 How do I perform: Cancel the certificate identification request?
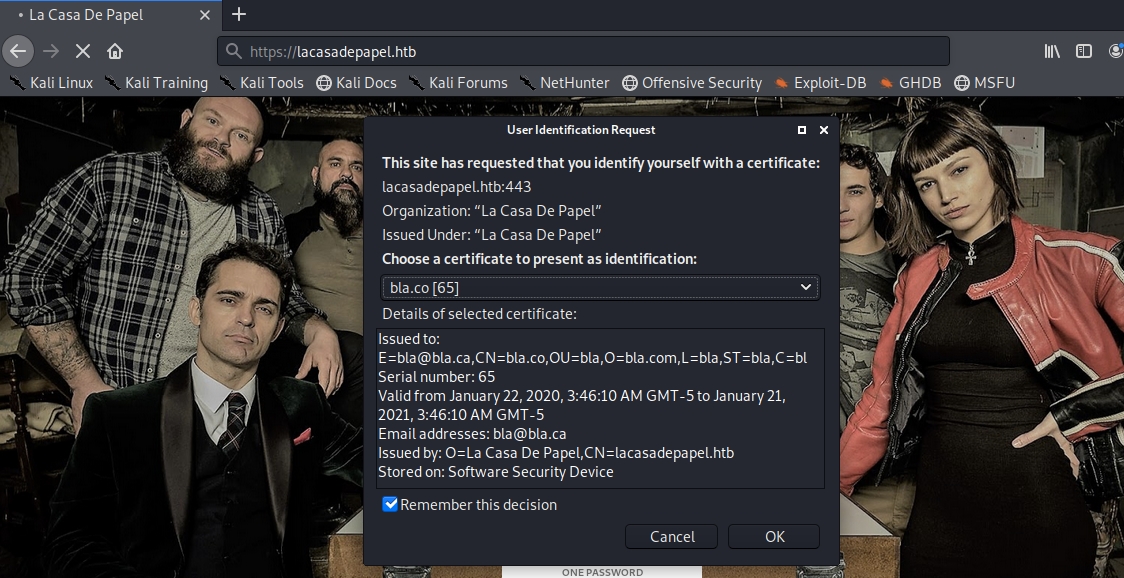[x=672, y=537]
